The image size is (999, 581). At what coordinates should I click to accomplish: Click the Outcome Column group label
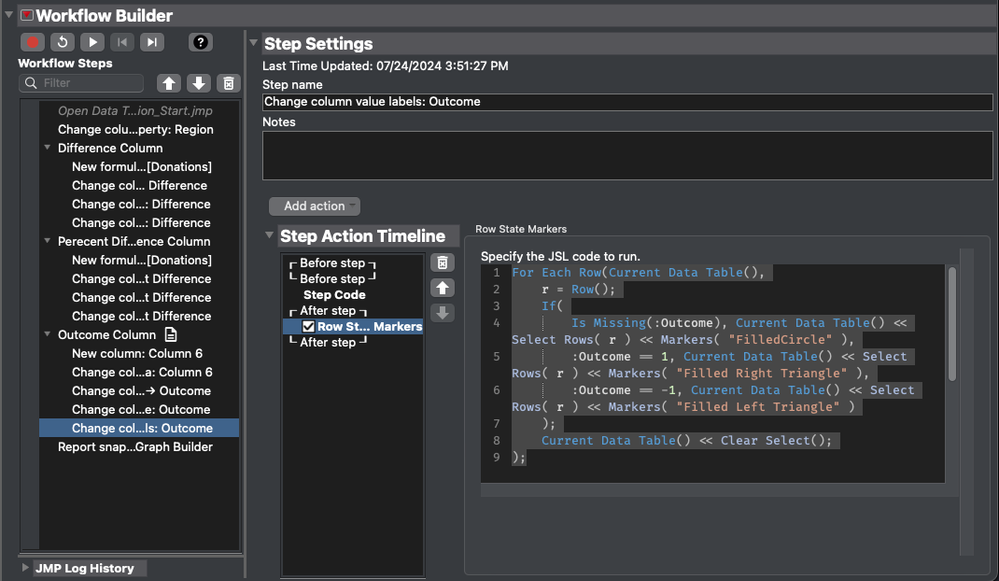[x=107, y=335]
